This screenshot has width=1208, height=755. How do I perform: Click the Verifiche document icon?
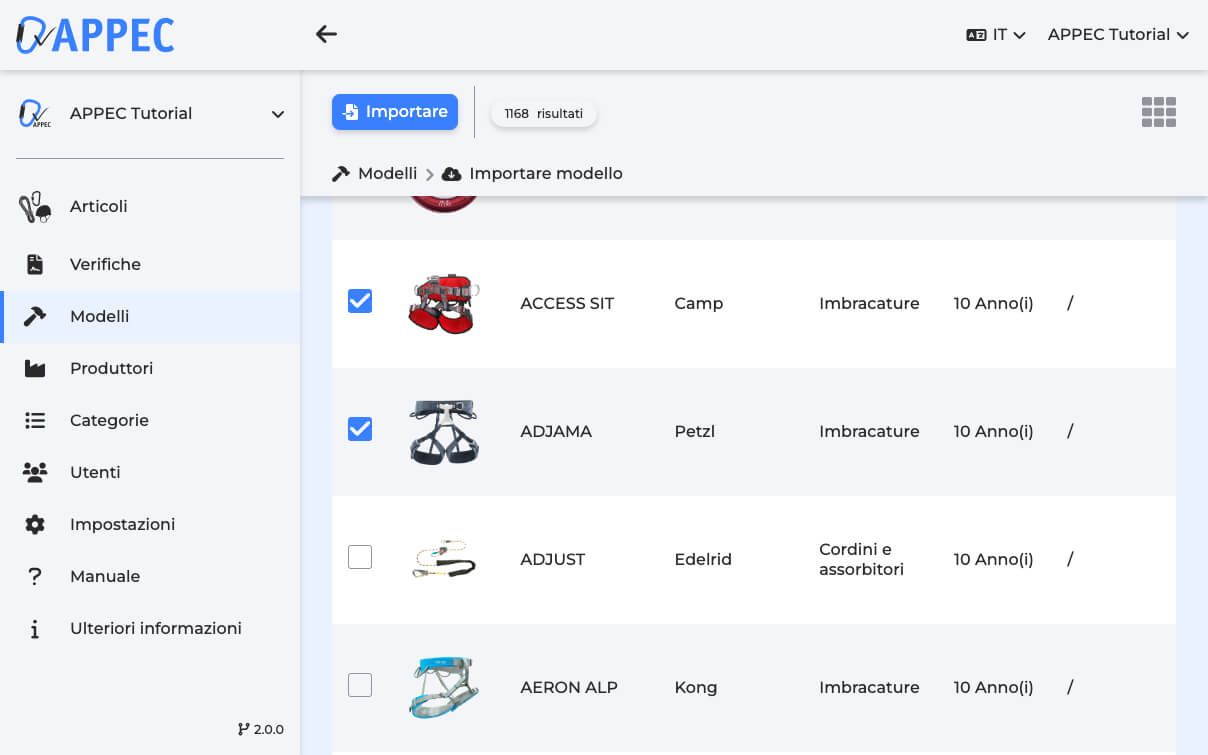(x=35, y=264)
